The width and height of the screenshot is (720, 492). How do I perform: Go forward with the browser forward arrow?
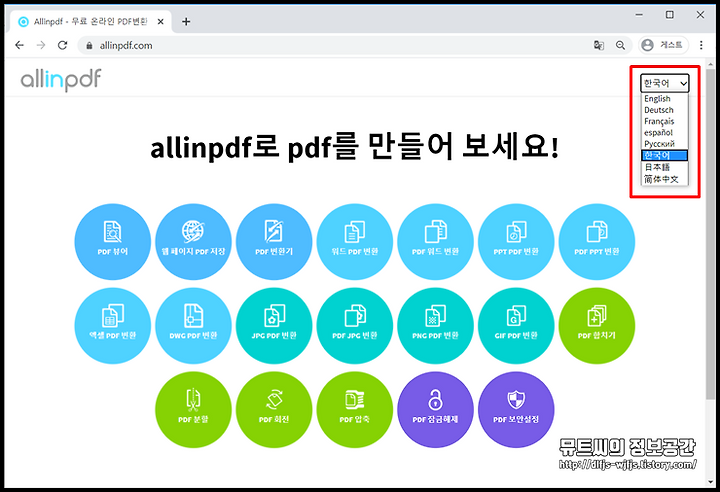(41, 45)
